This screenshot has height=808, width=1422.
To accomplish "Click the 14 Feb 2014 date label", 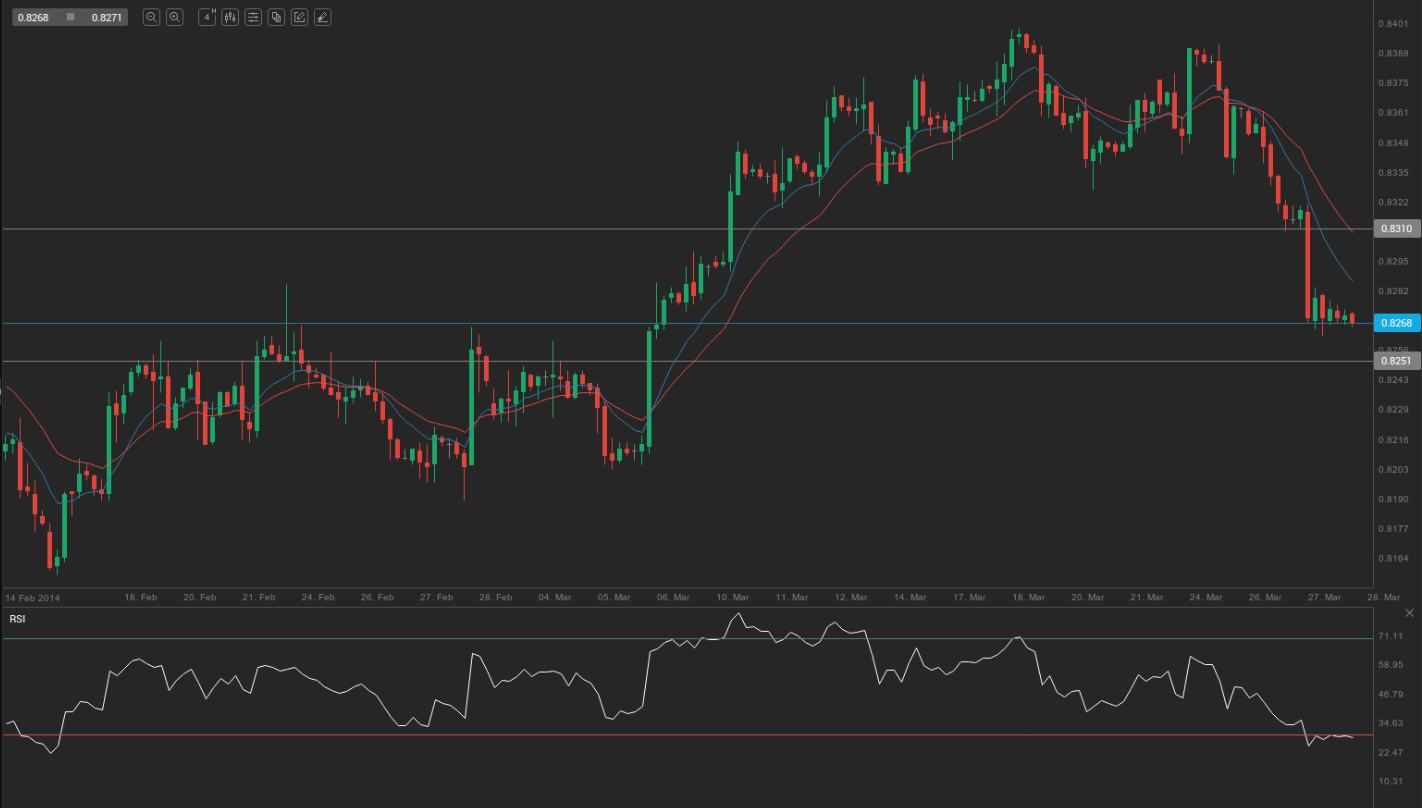I will [33, 597].
